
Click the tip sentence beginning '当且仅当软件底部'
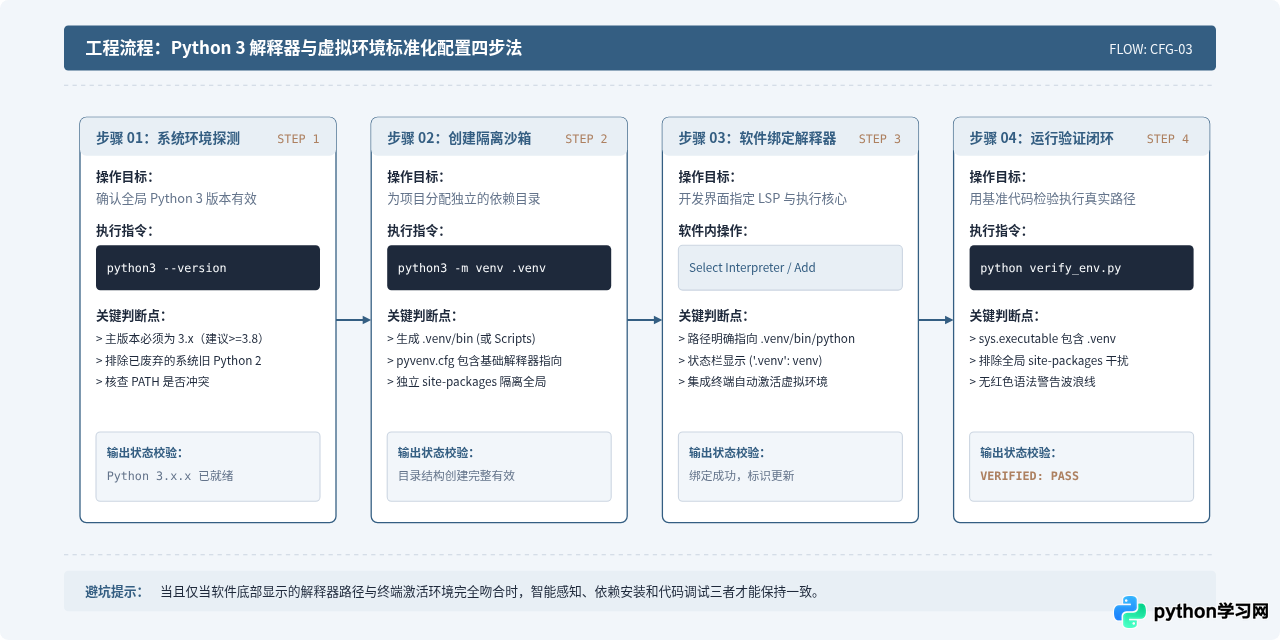490,592
